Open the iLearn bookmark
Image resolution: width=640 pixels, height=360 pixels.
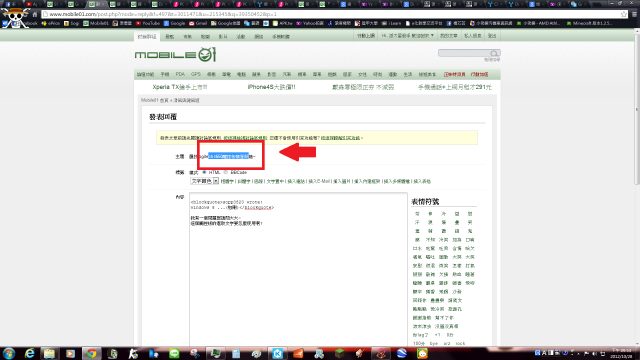391,23
